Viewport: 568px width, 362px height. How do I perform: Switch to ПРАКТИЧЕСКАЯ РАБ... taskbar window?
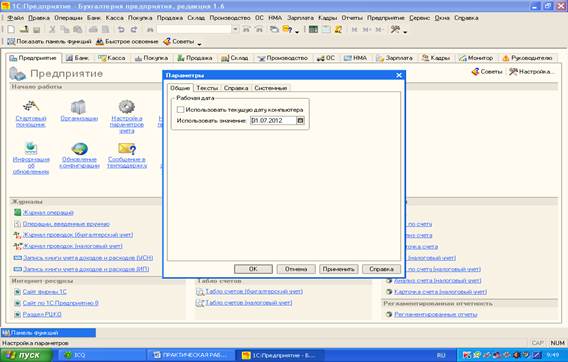click(x=191, y=355)
